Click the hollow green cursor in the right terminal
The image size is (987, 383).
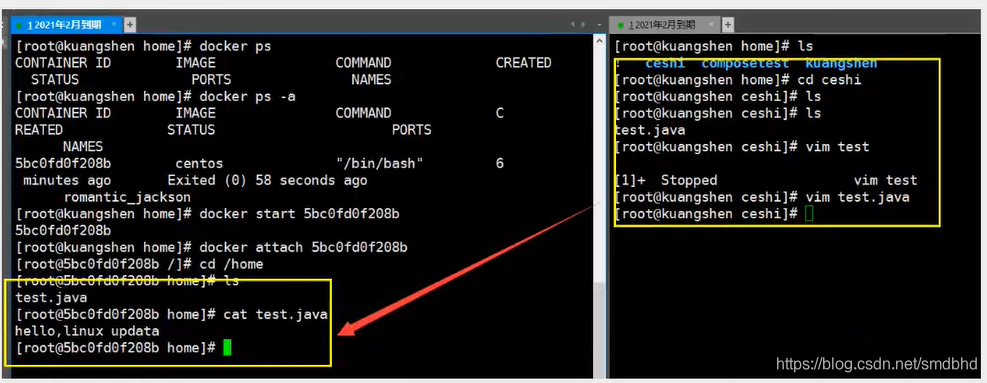tap(809, 214)
